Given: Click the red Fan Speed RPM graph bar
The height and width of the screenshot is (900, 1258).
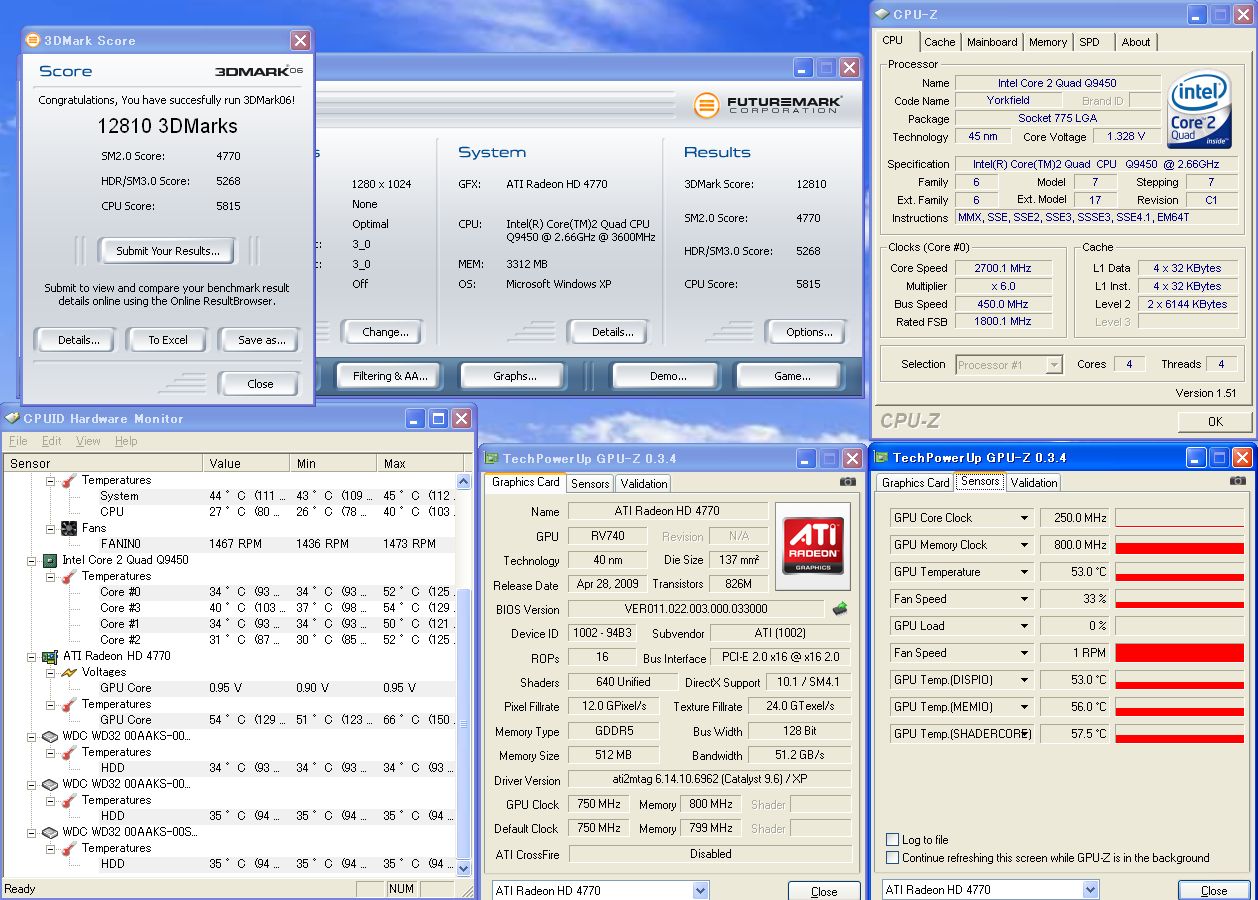Looking at the screenshot, I should click(1180, 653).
